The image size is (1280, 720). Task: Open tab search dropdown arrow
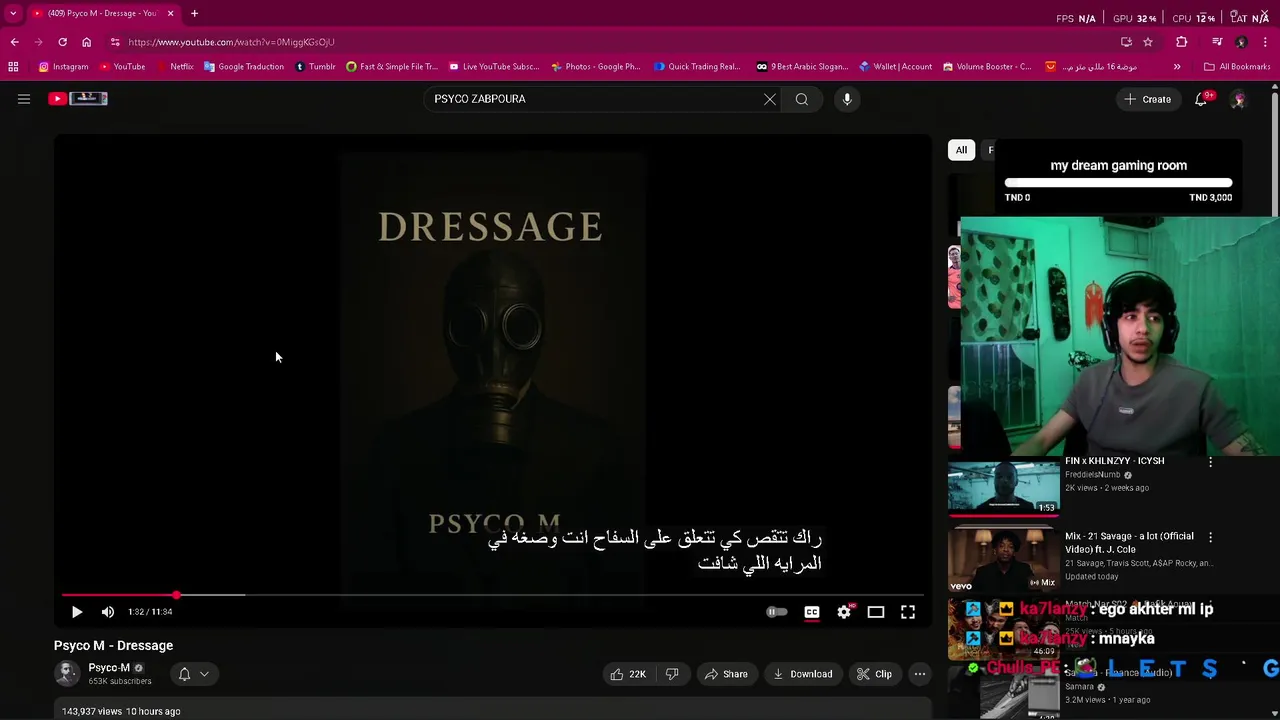coord(13,13)
